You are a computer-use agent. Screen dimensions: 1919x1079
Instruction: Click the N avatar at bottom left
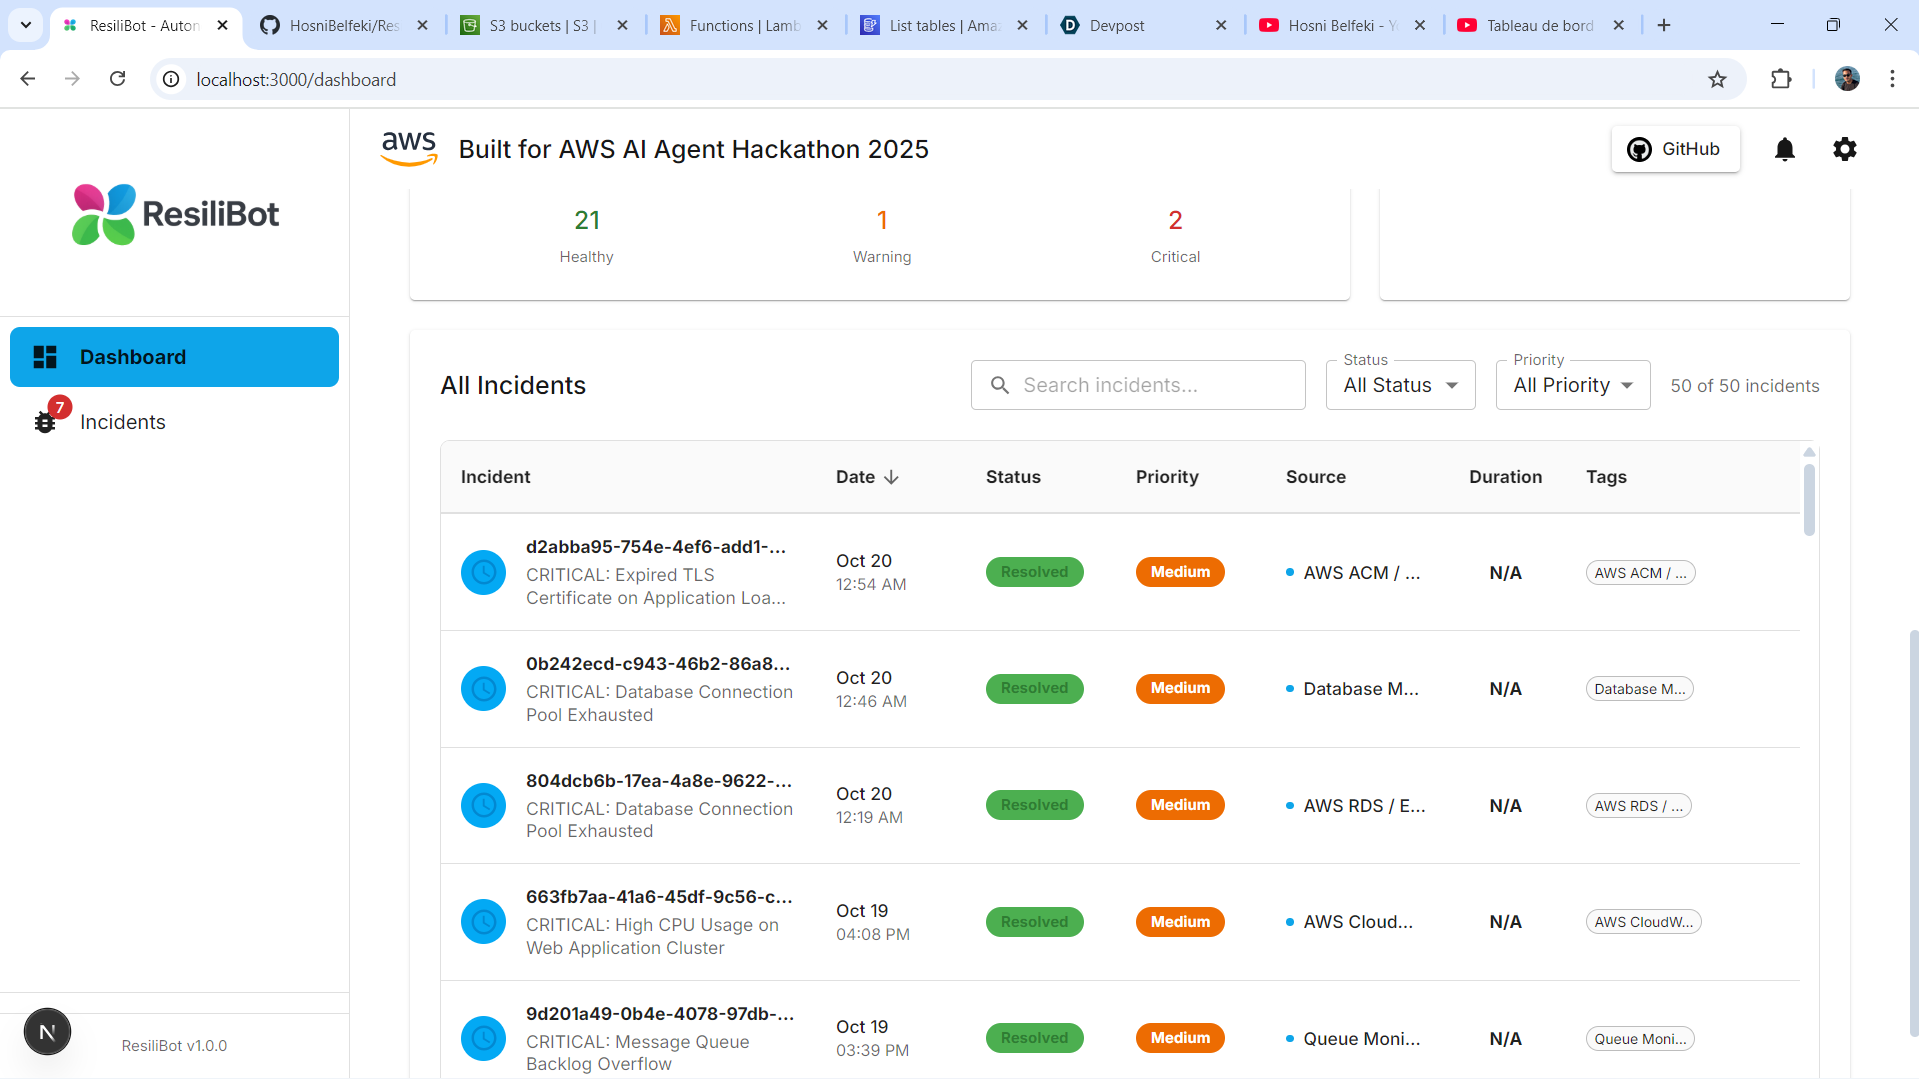pyautogui.click(x=47, y=1032)
